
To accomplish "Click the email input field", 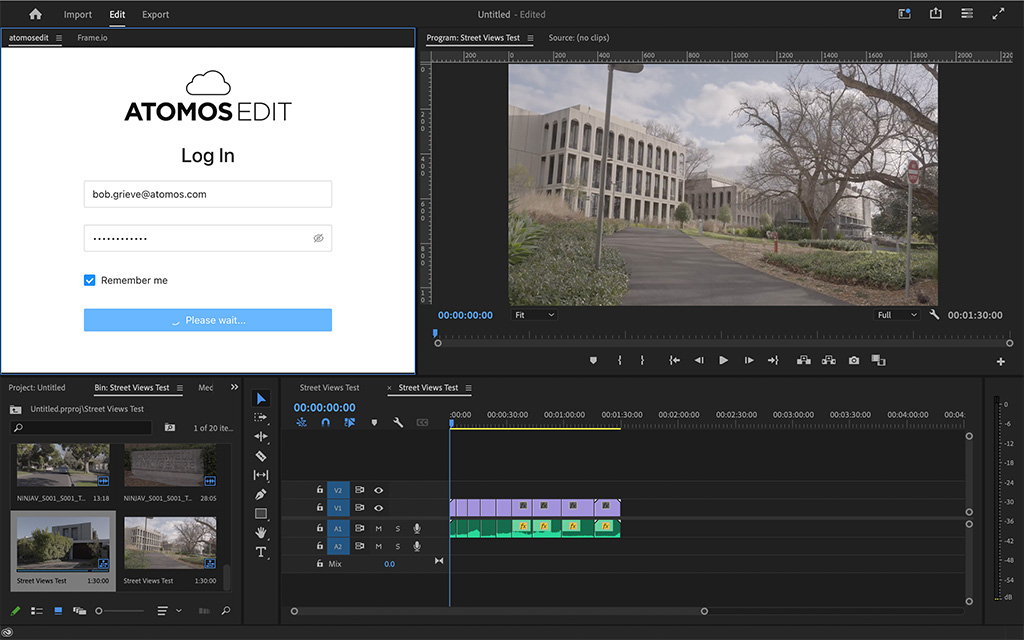I will point(208,194).
